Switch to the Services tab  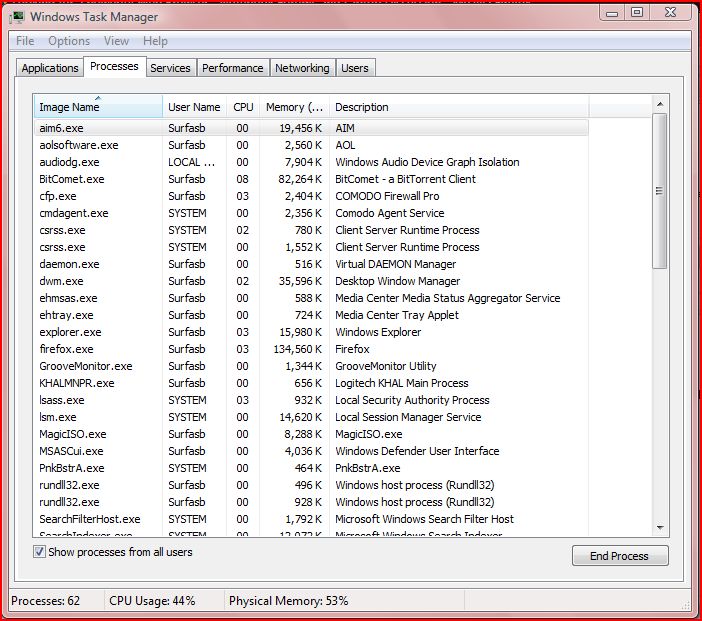[170, 68]
